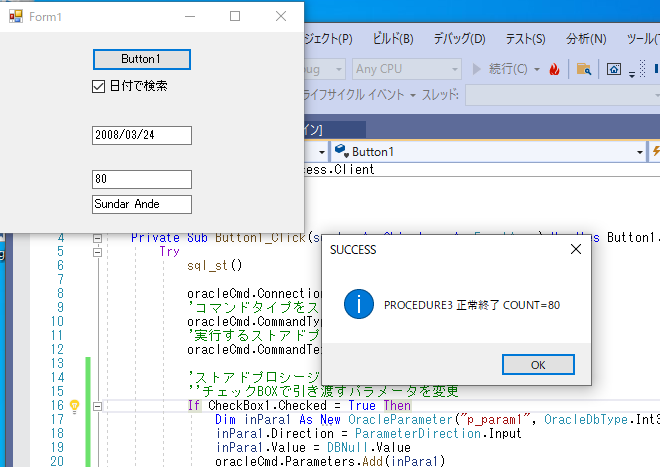660x467 pixels.
Task: Collapse the Try block outline
Action: coord(97,252)
